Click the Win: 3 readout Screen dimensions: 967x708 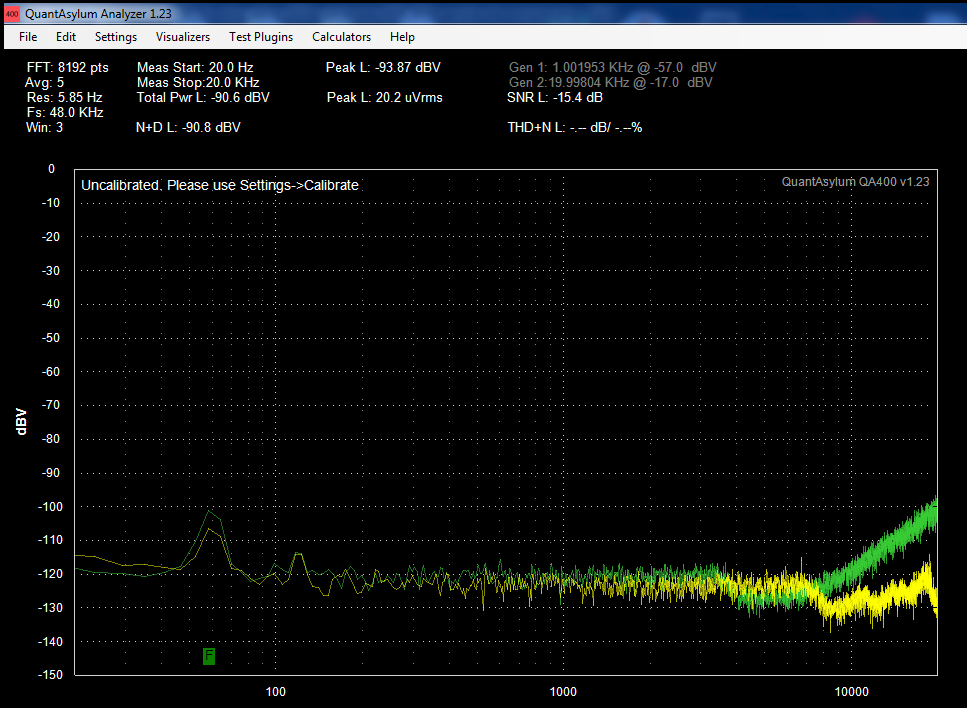pyautogui.click(x=44, y=128)
